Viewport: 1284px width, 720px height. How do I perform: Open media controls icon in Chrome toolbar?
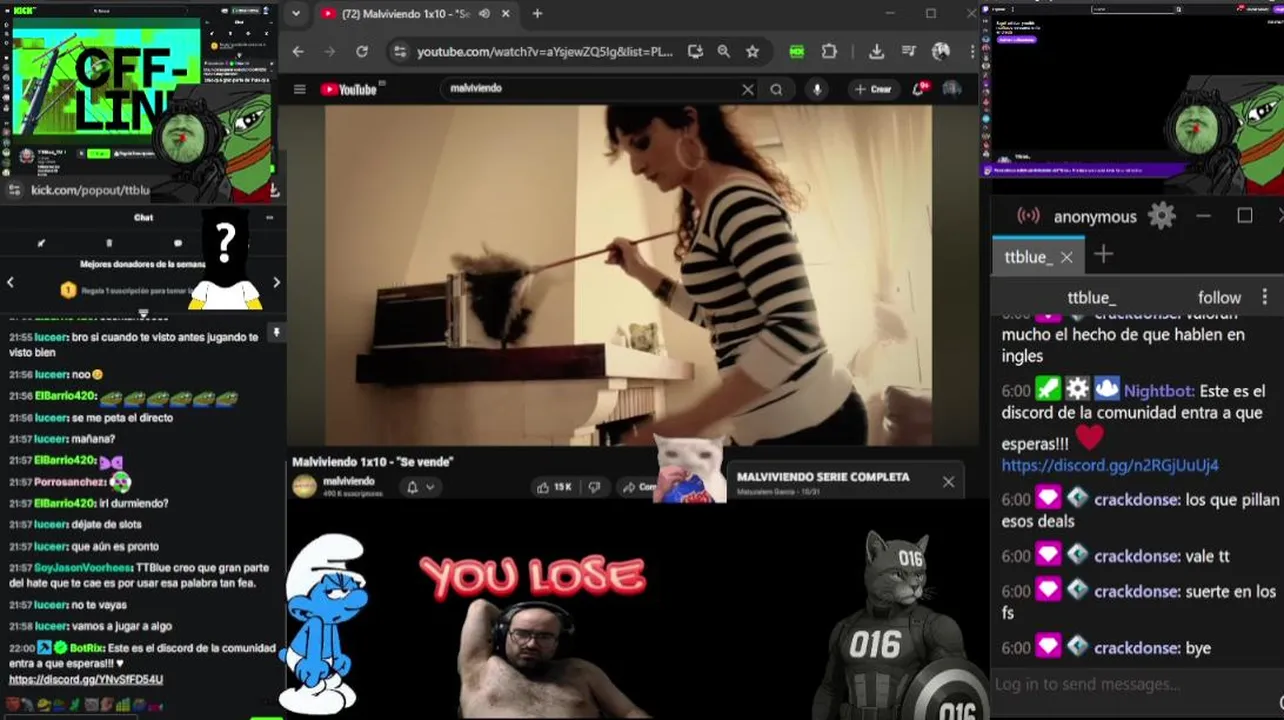pyautogui.click(x=908, y=52)
